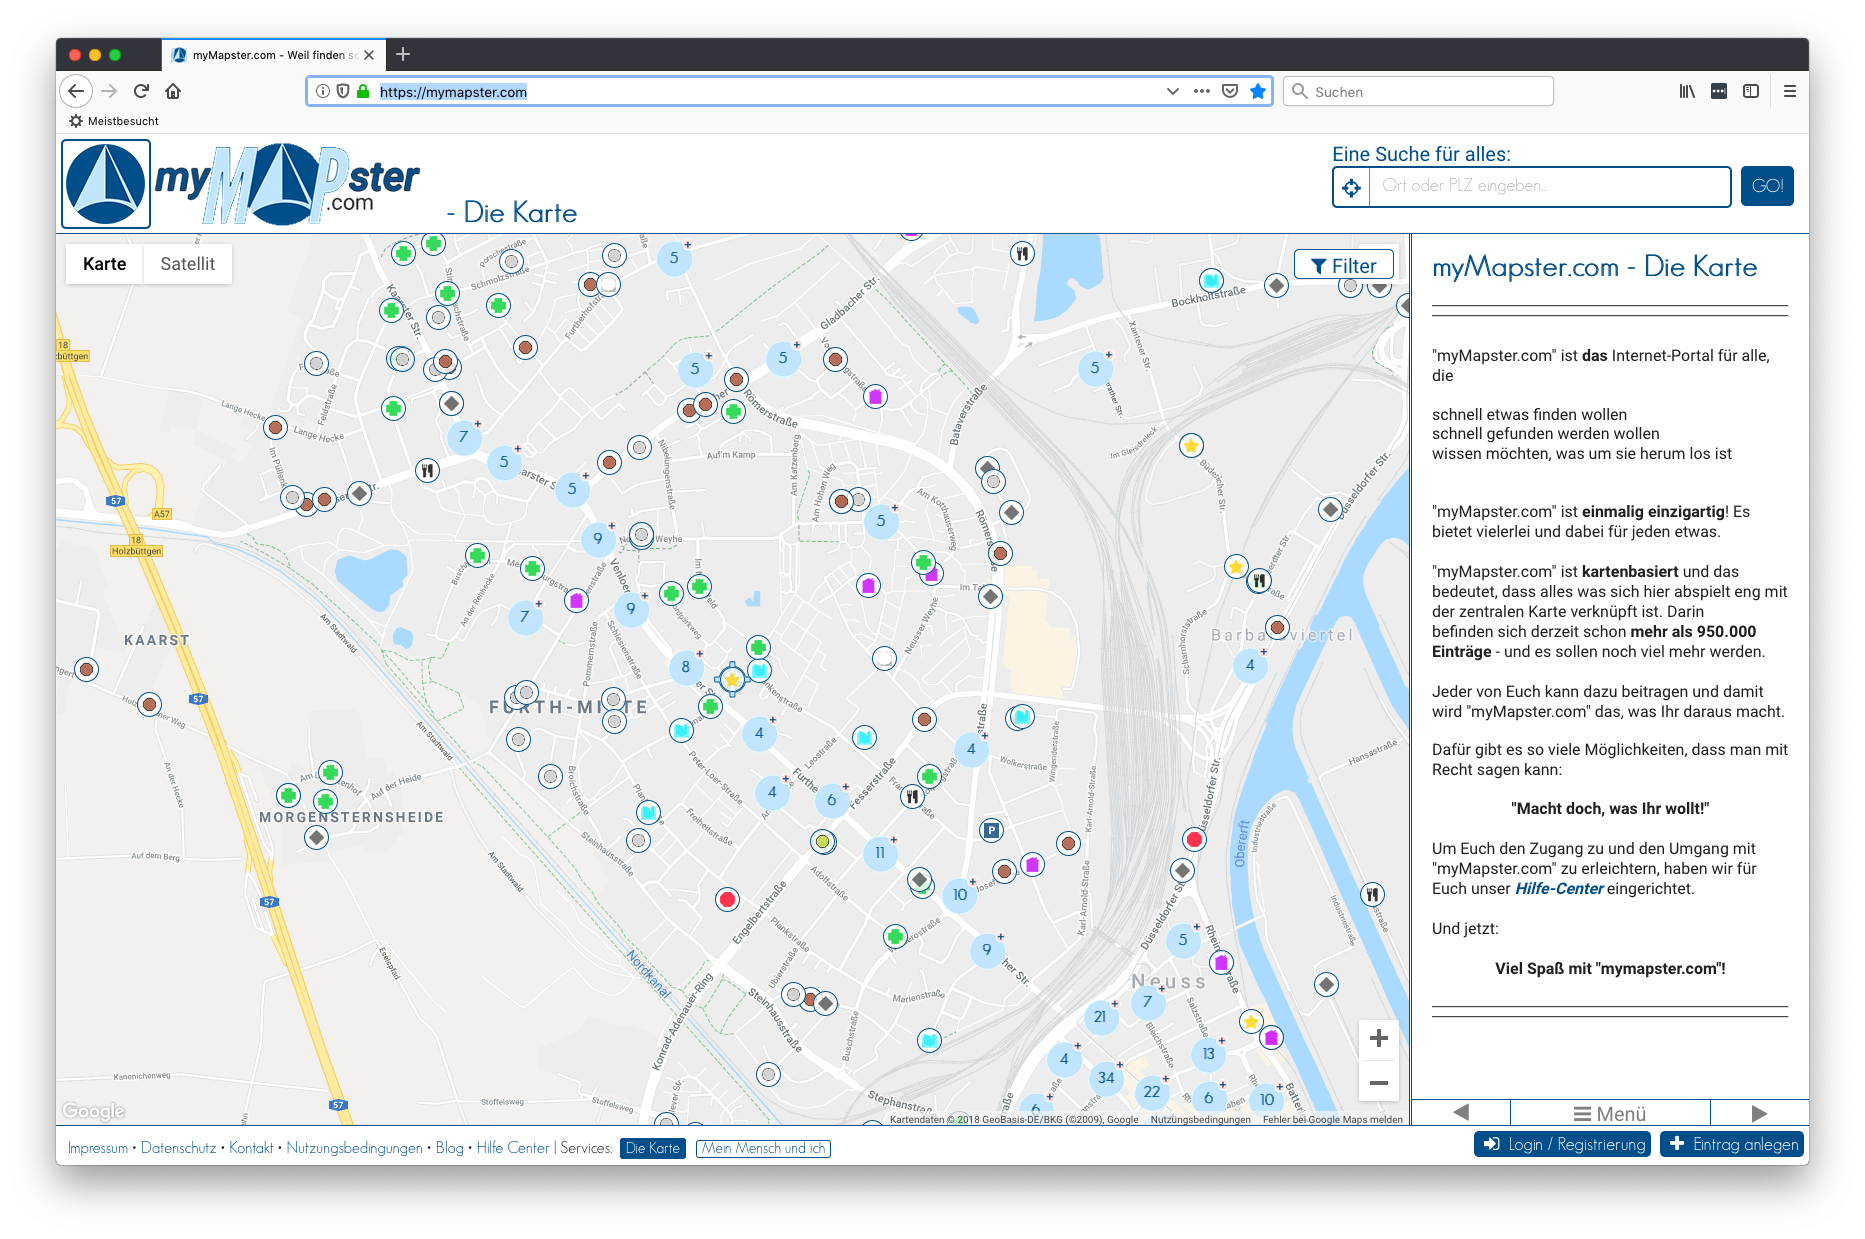
Task: Click the cluster marker labeled 22
Action: [1152, 1091]
